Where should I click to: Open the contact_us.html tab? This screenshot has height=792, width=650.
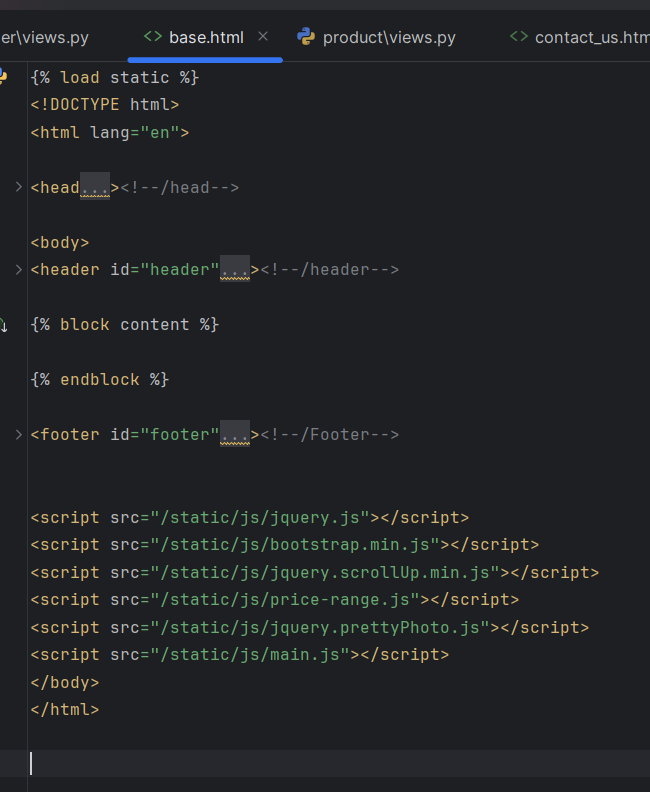click(591, 37)
